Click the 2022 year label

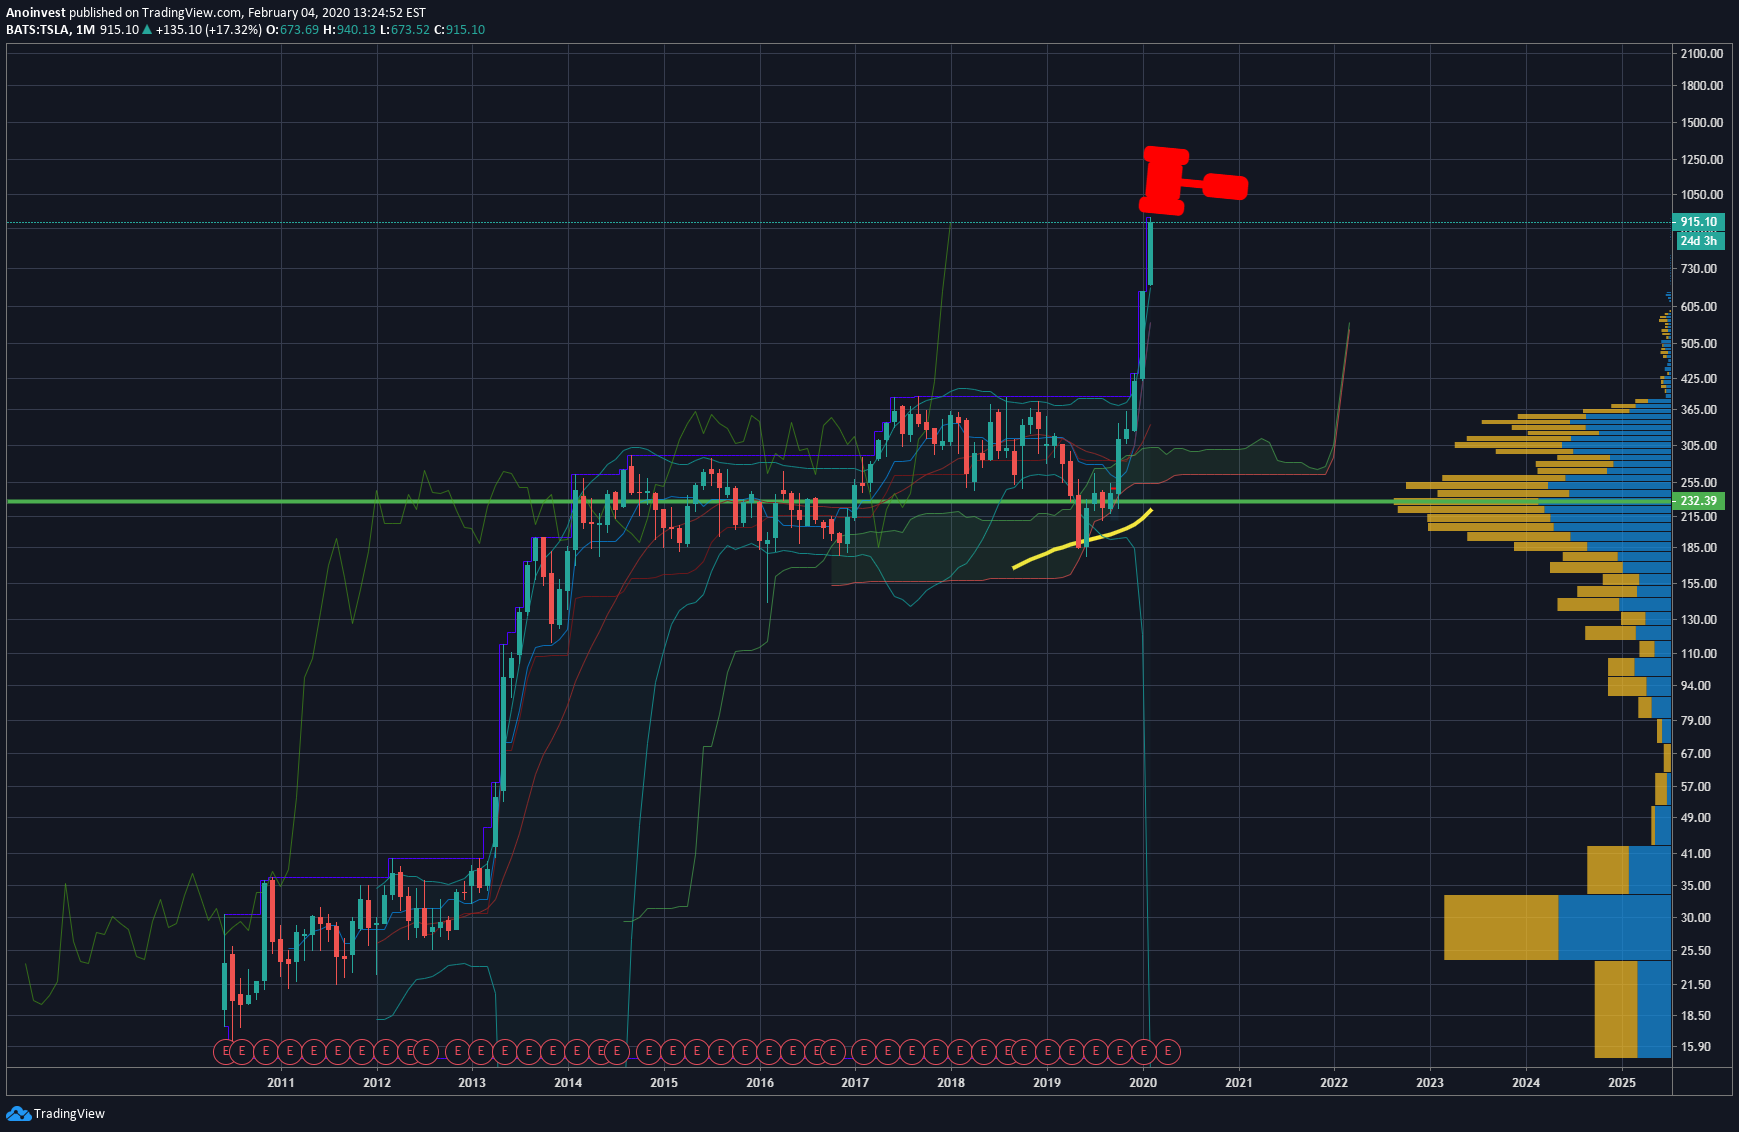[1334, 1083]
